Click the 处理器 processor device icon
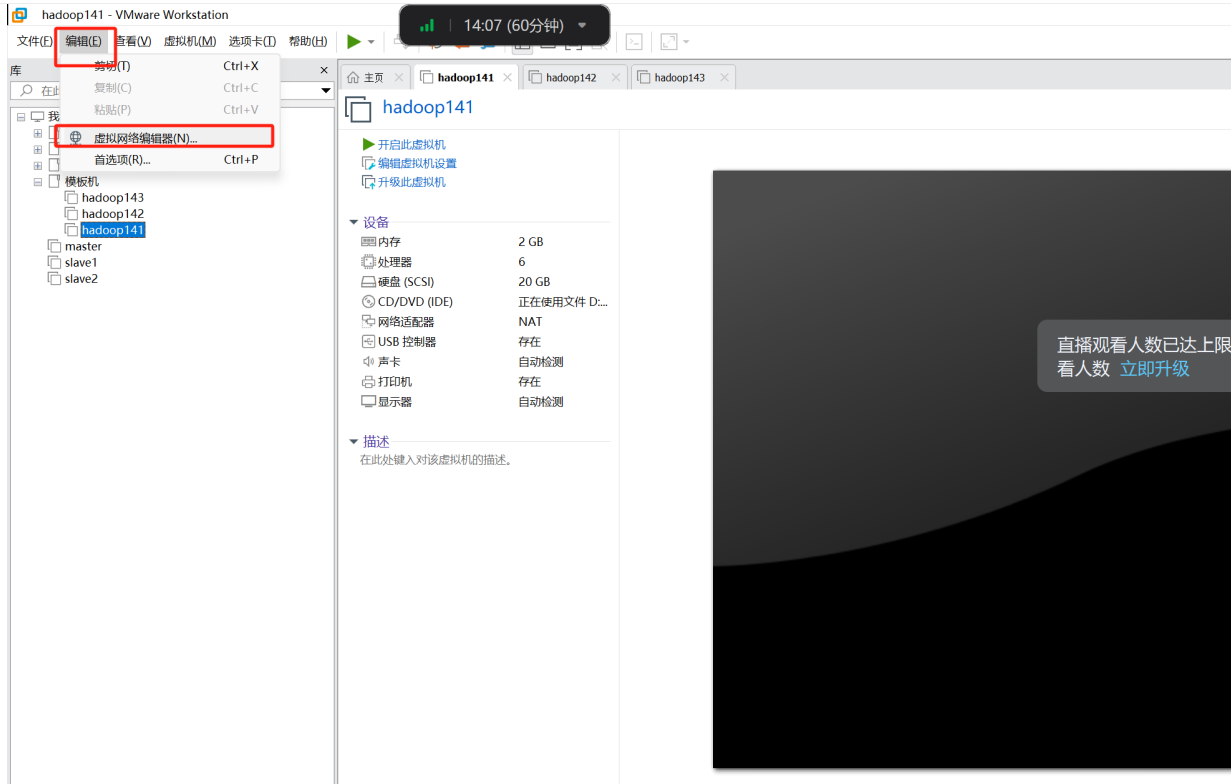This screenshot has width=1231, height=784. pyautogui.click(x=368, y=262)
